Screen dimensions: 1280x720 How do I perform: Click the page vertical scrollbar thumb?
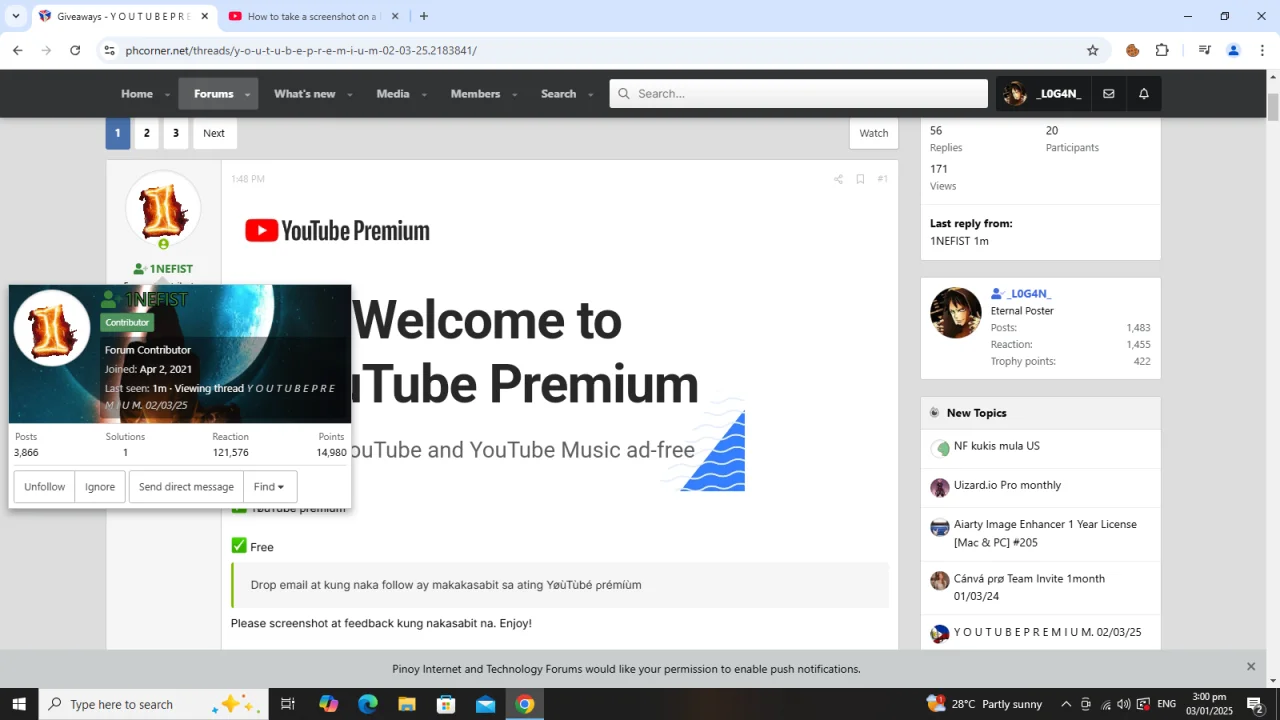click(1273, 107)
